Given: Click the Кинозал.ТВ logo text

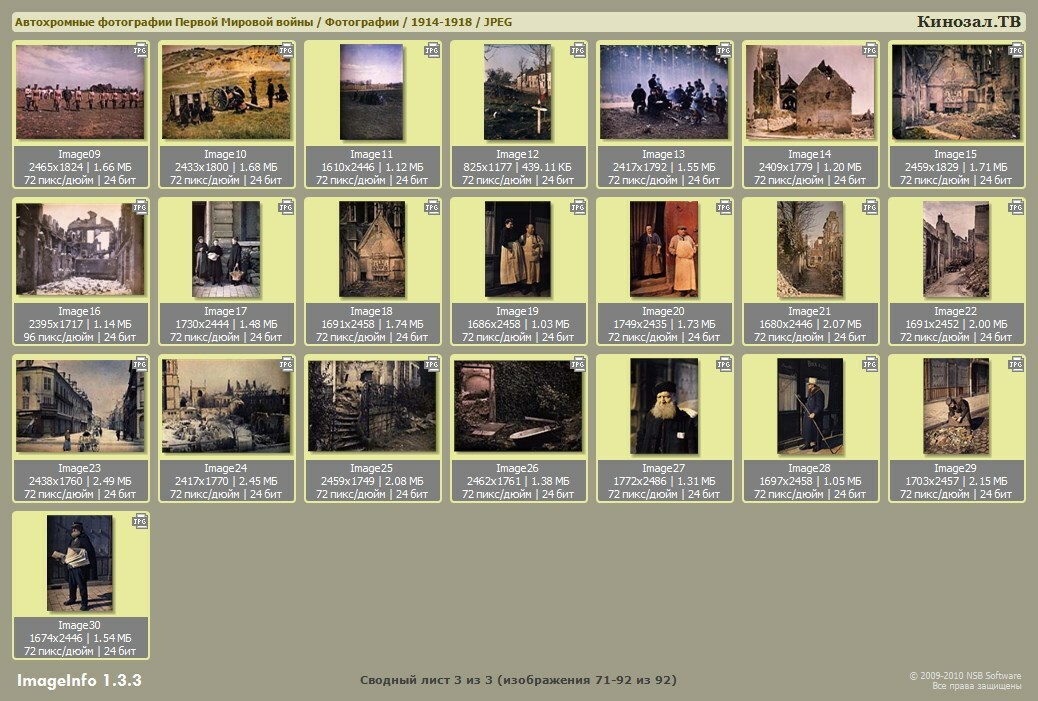Looking at the screenshot, I should pos(968,22).
